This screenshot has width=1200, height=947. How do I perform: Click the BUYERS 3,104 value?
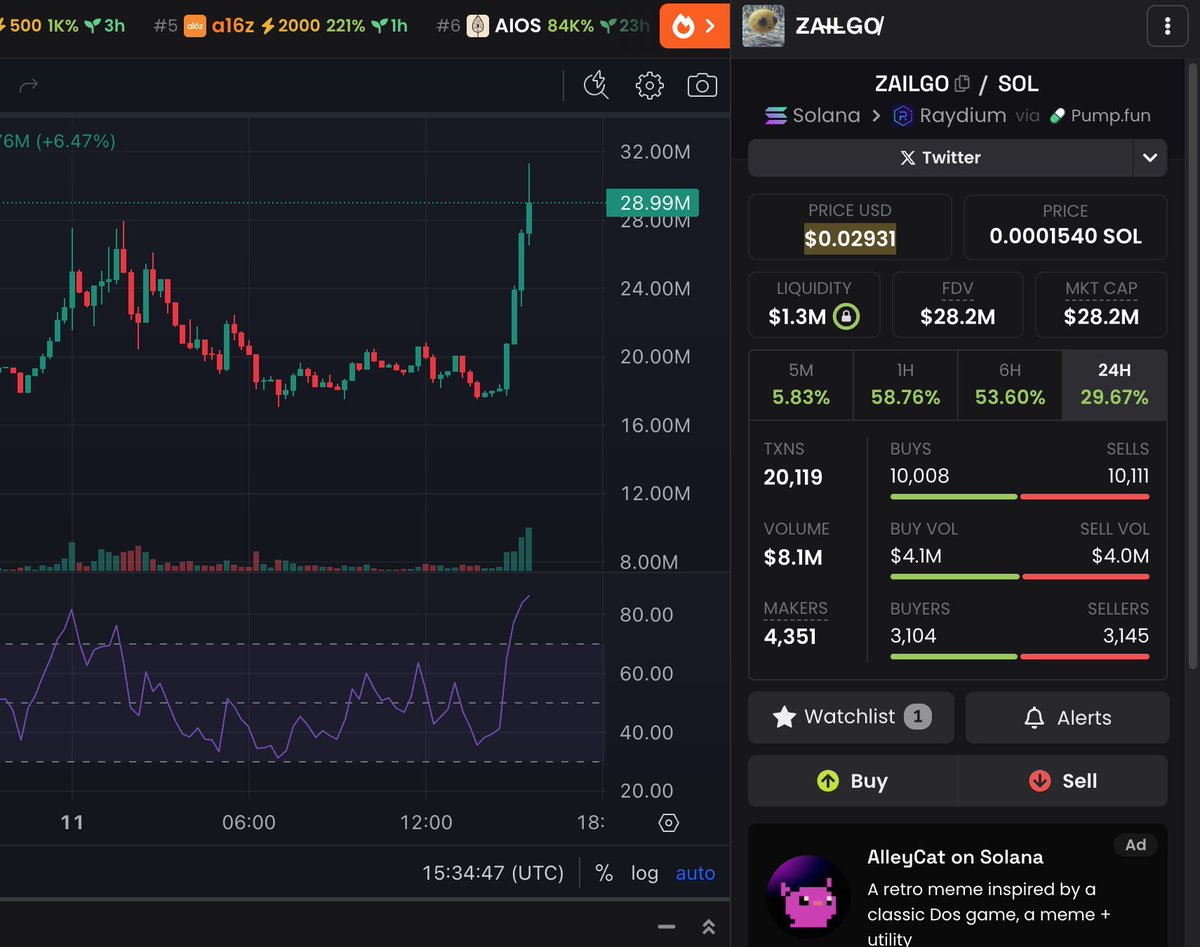click(913, 636)
